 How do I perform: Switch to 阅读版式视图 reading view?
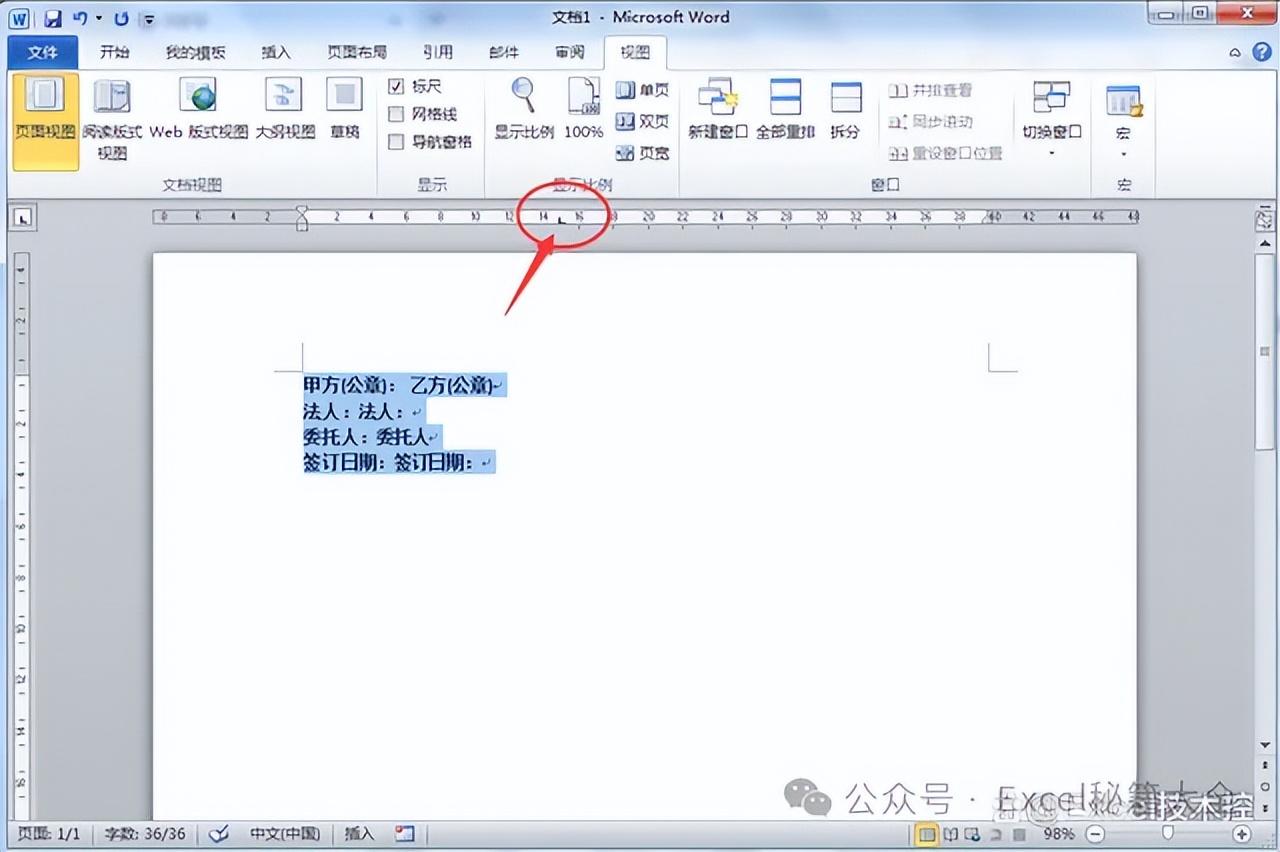click(112, 121)
